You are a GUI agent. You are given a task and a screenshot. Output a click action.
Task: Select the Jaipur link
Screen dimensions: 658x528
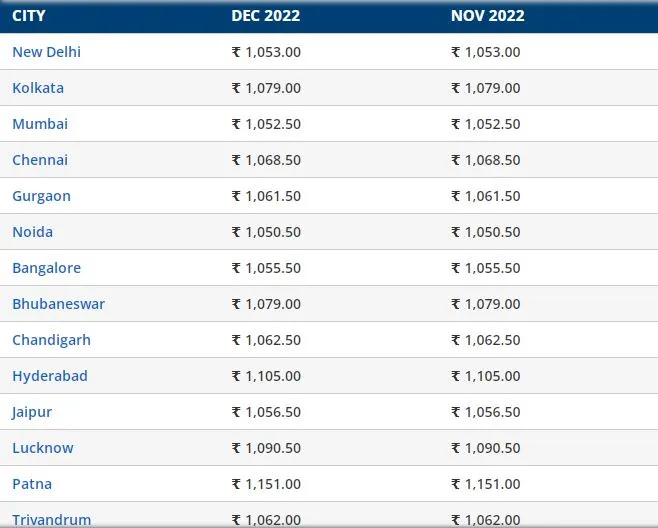(x=32, y=412)
